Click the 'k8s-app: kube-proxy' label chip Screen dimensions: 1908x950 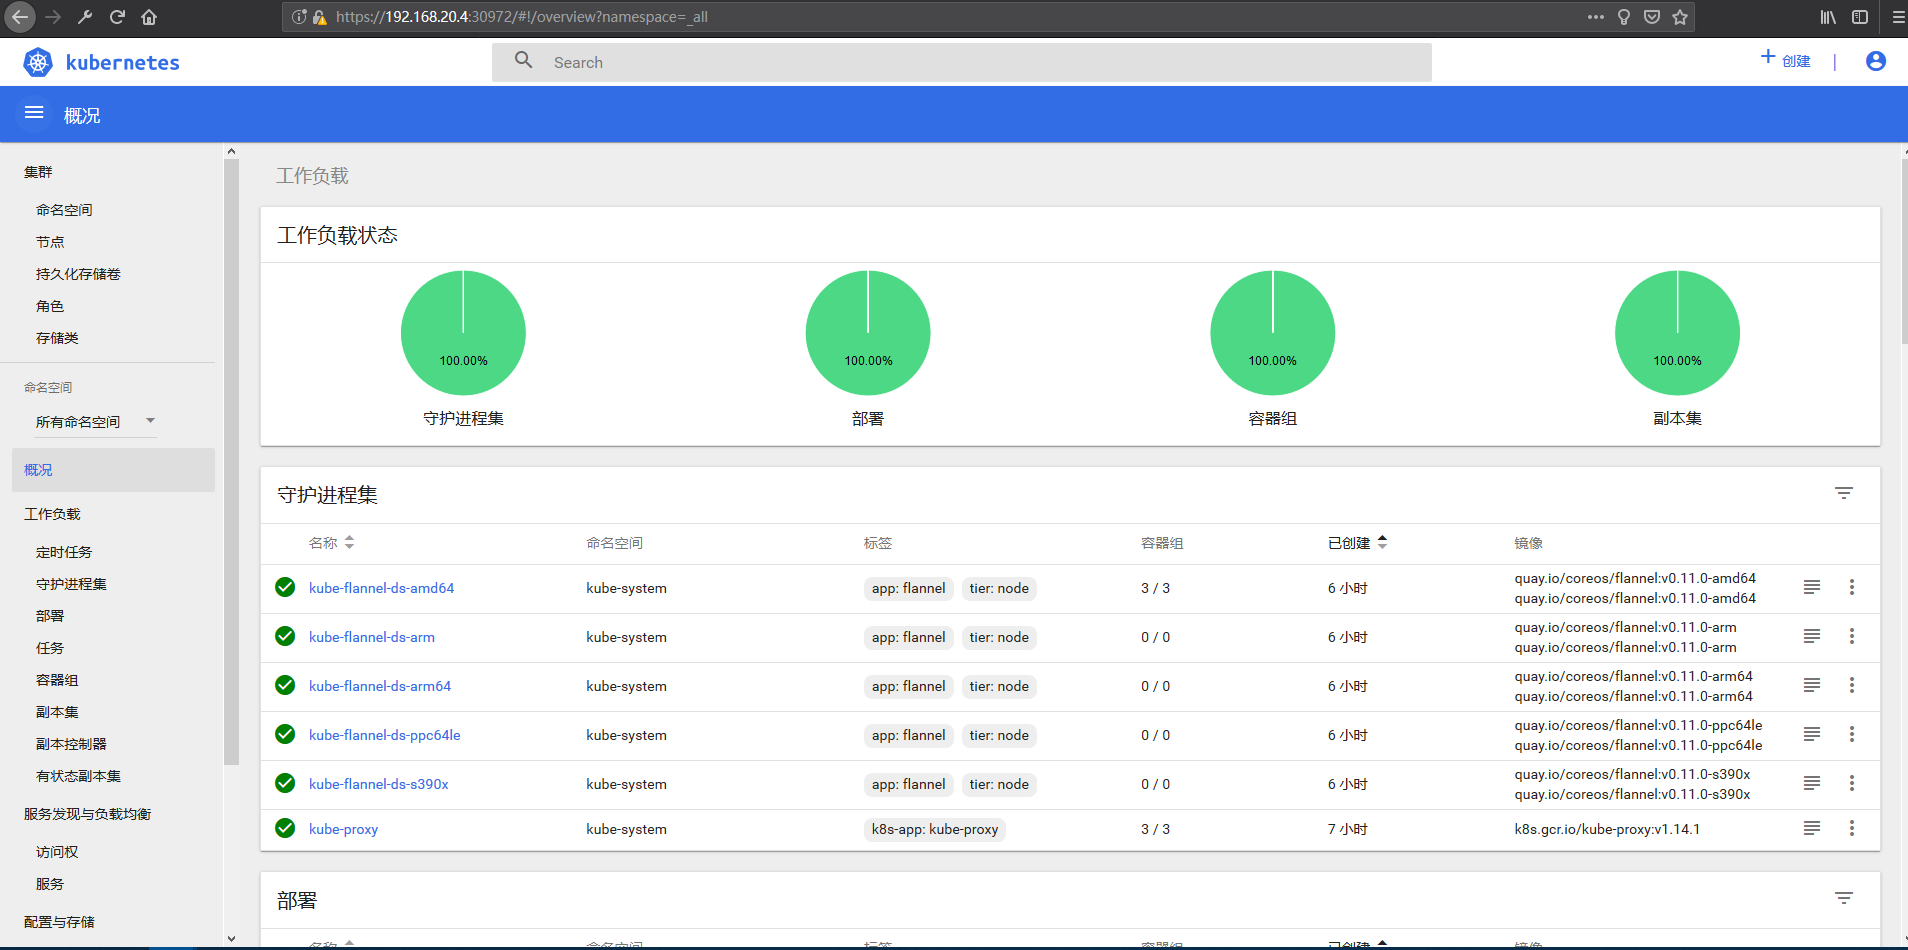click(x=935, y=829)
